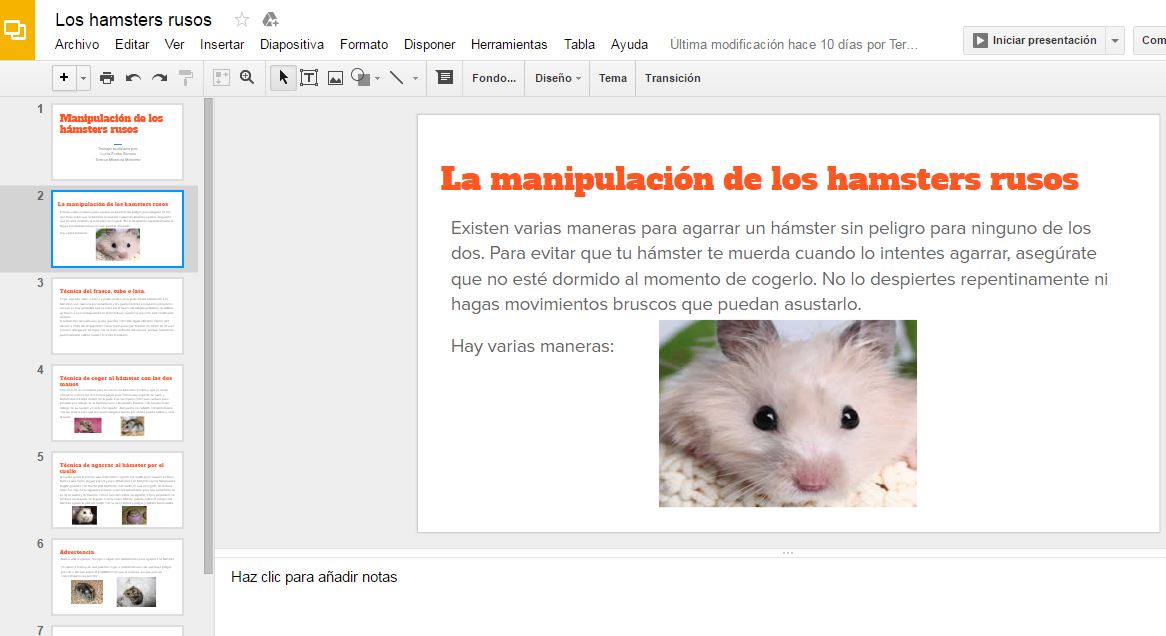Expand the Iniciar presentación options arrow
The height and width of the screenshot is (636, 1166).
pyautogui.click(x=1115, y=40)
